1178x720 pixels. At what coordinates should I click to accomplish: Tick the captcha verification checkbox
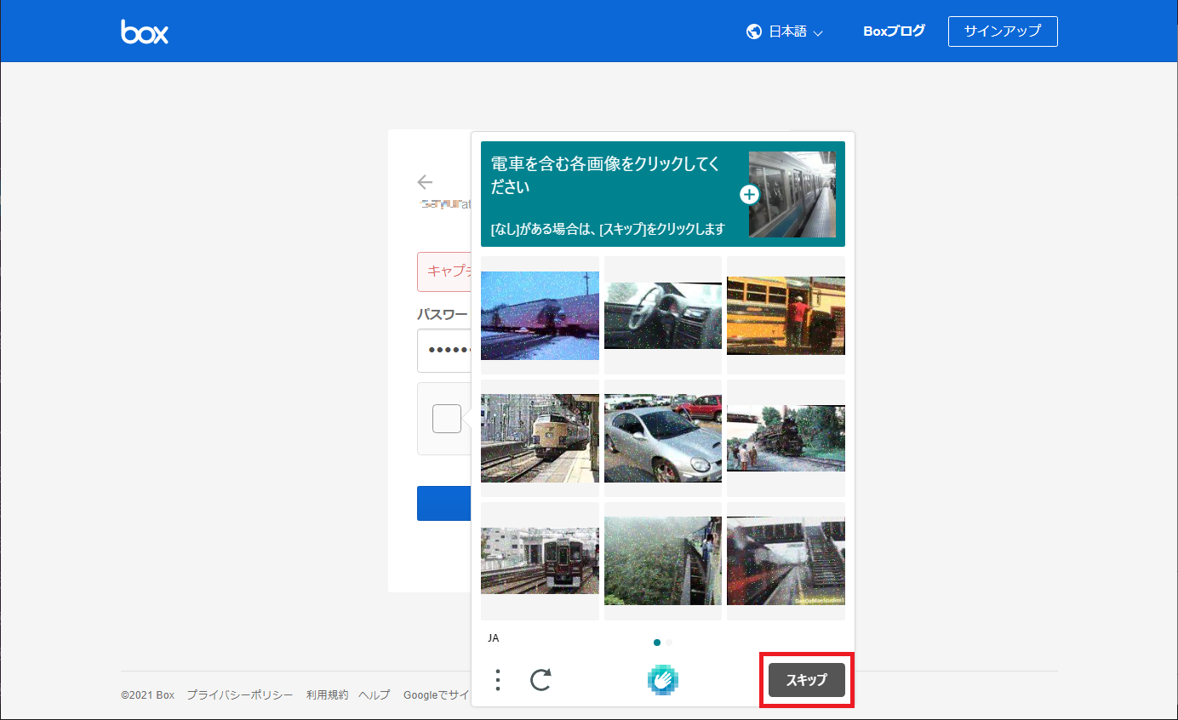click(446, 418)
